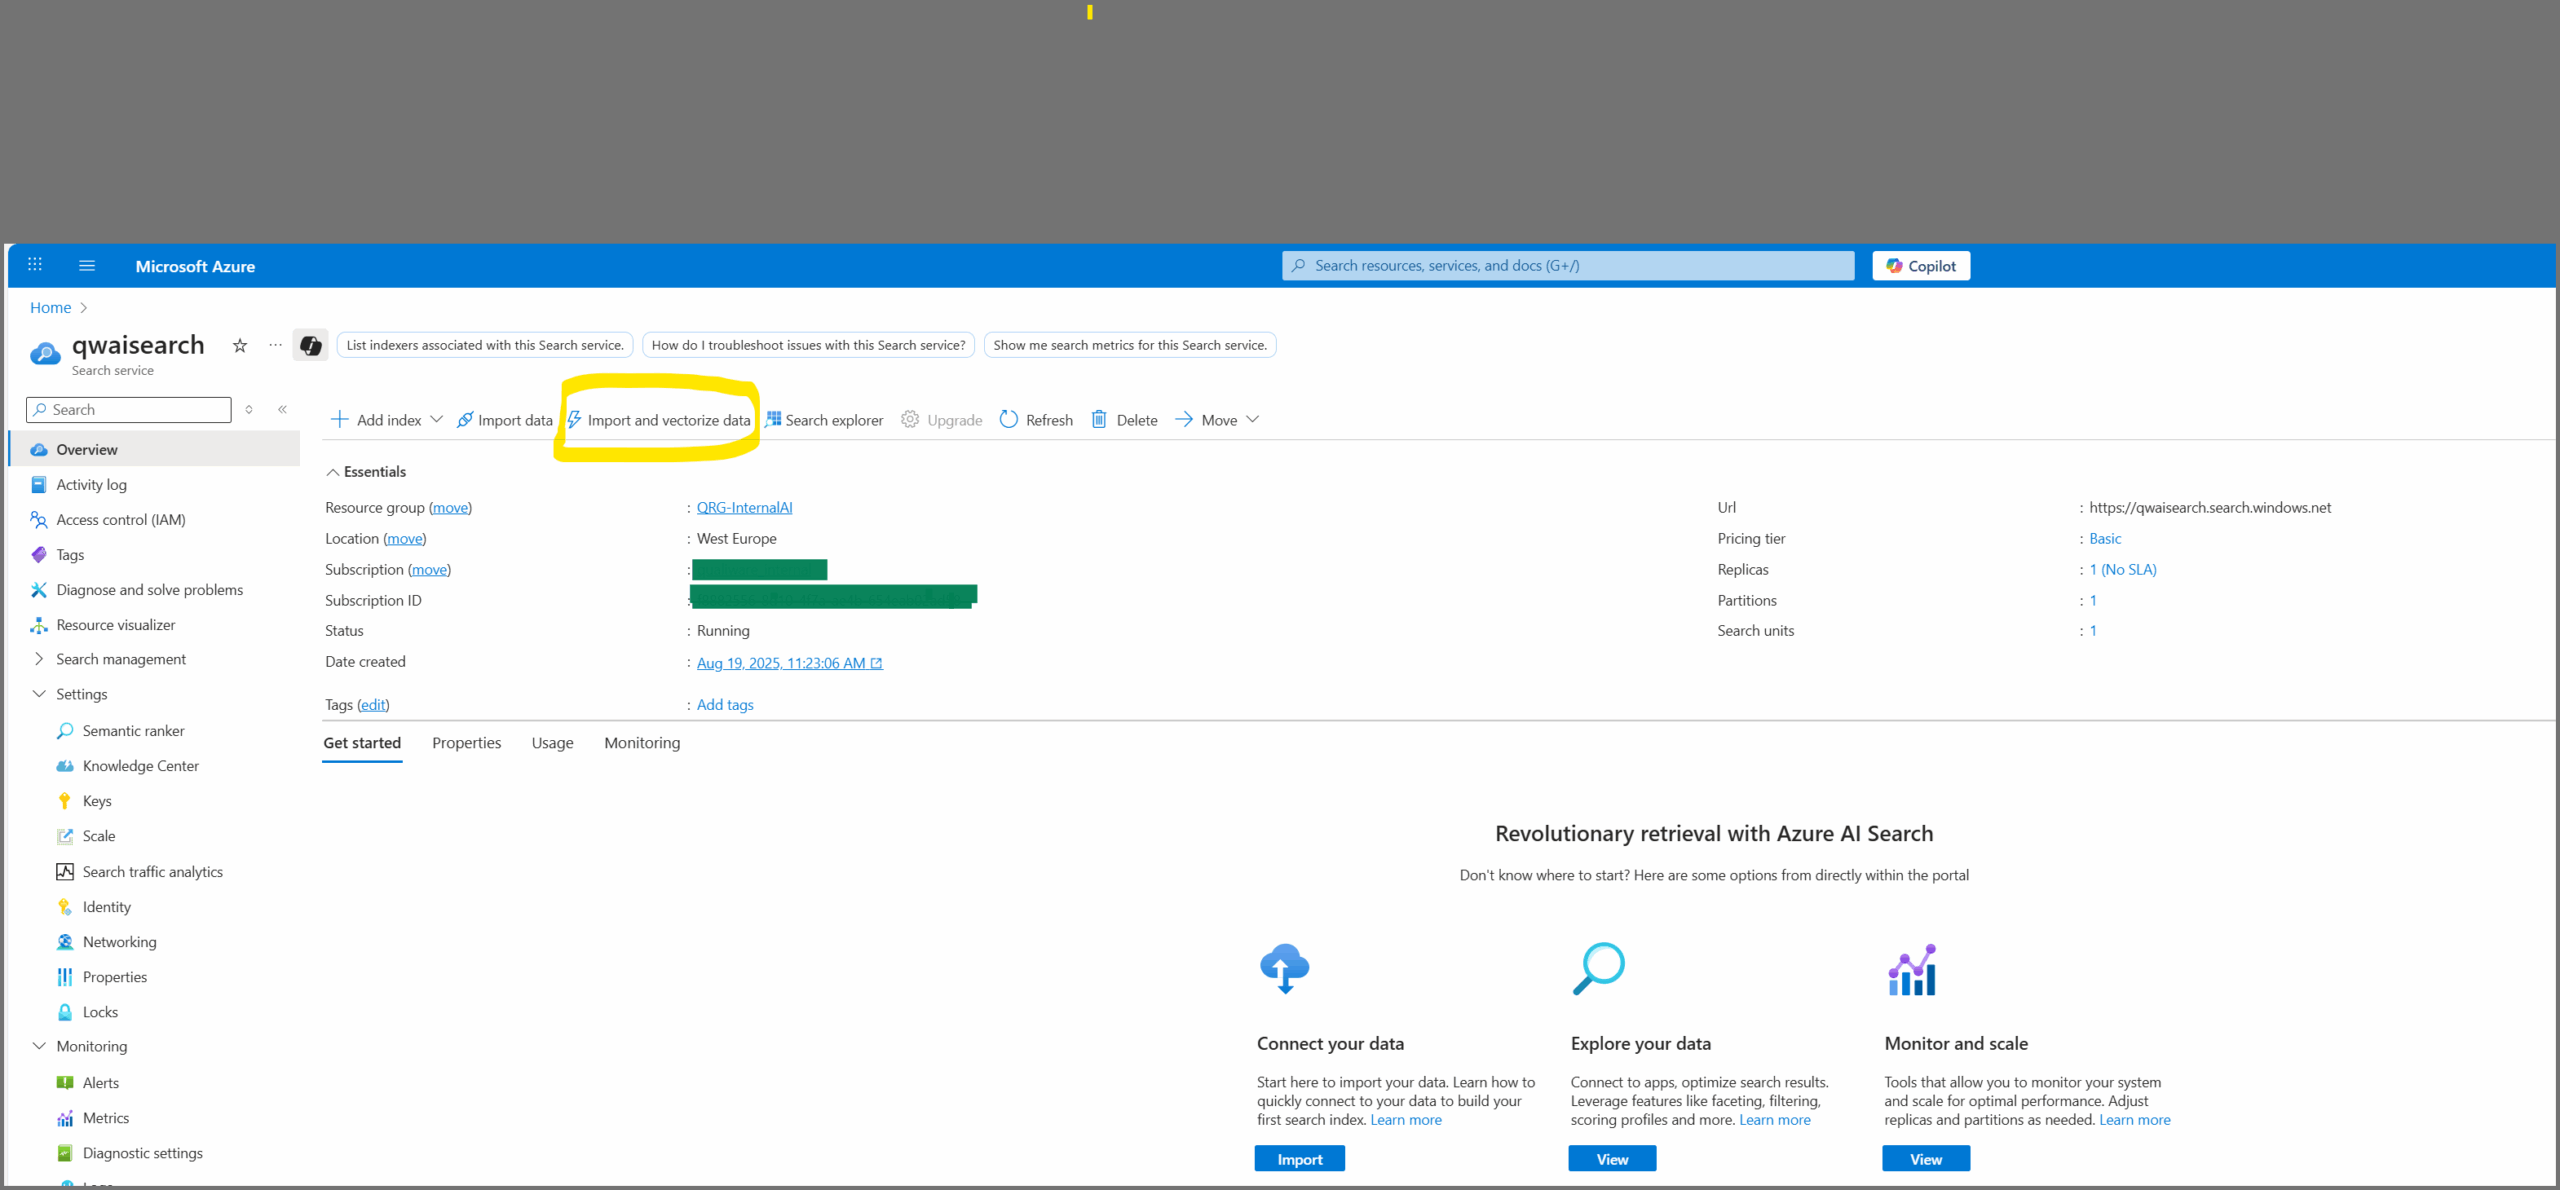Screen dimensions: 2560x1190
Task: Click the Refresh toolbar icon
Action: [1009, 420]
